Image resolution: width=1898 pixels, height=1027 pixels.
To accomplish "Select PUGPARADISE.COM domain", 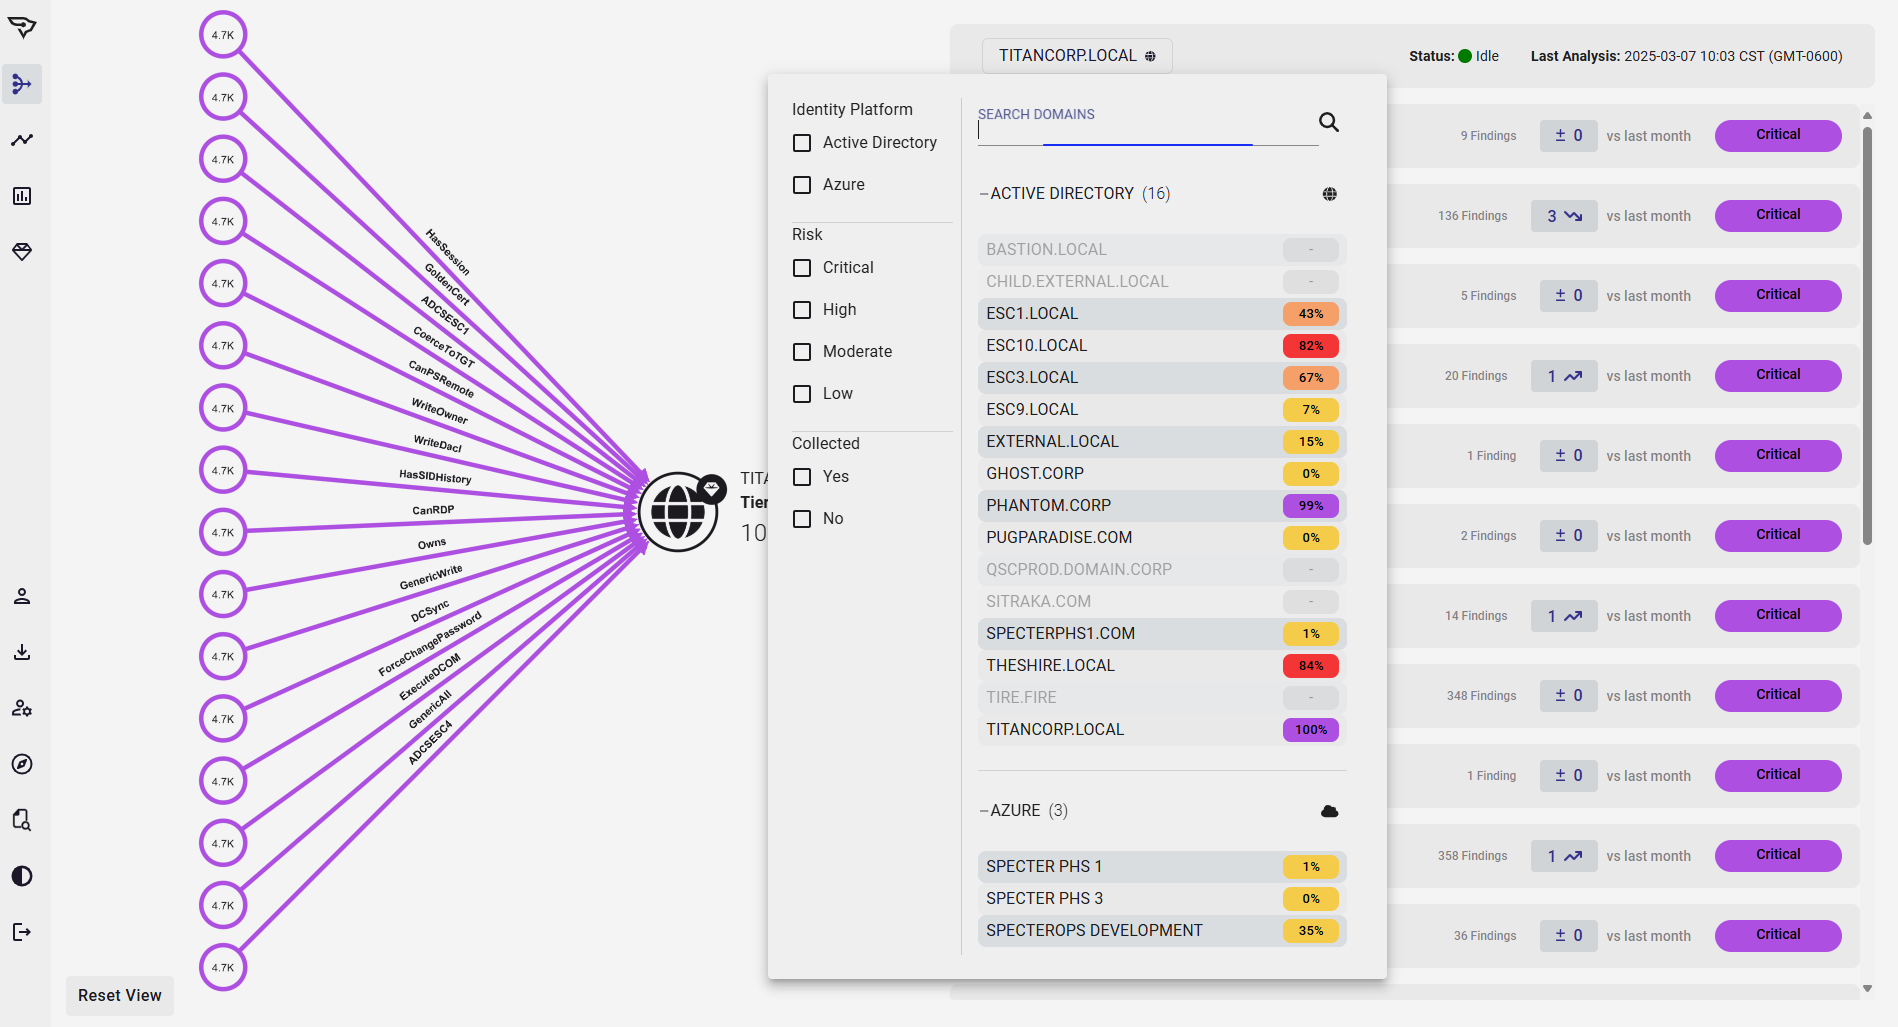I will (1162, 538).
